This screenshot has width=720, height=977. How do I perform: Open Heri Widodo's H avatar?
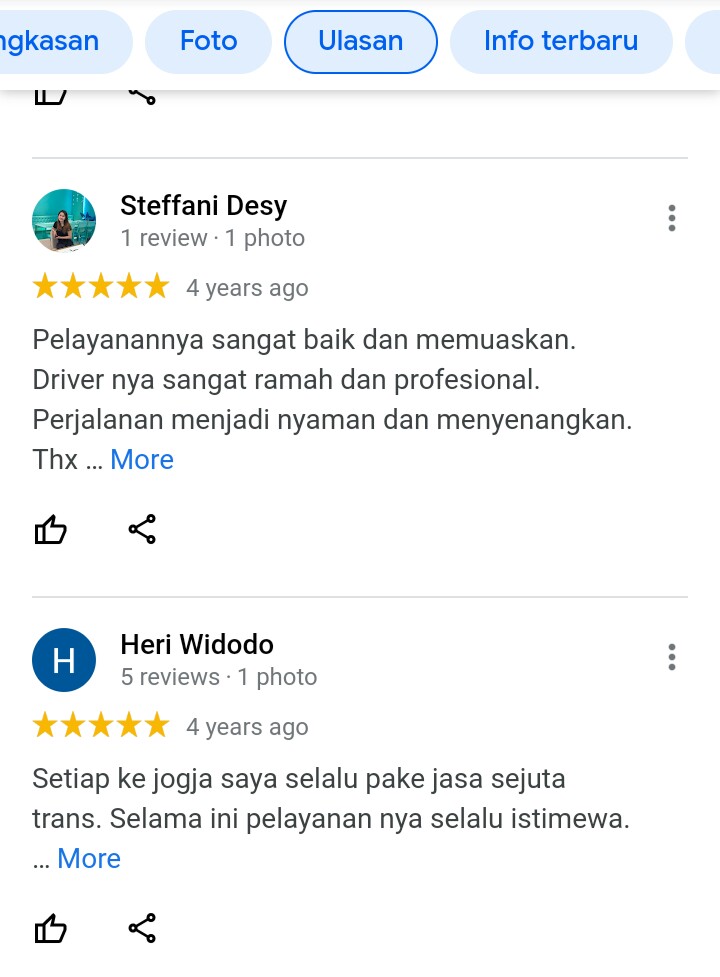(x=64, y=659)
